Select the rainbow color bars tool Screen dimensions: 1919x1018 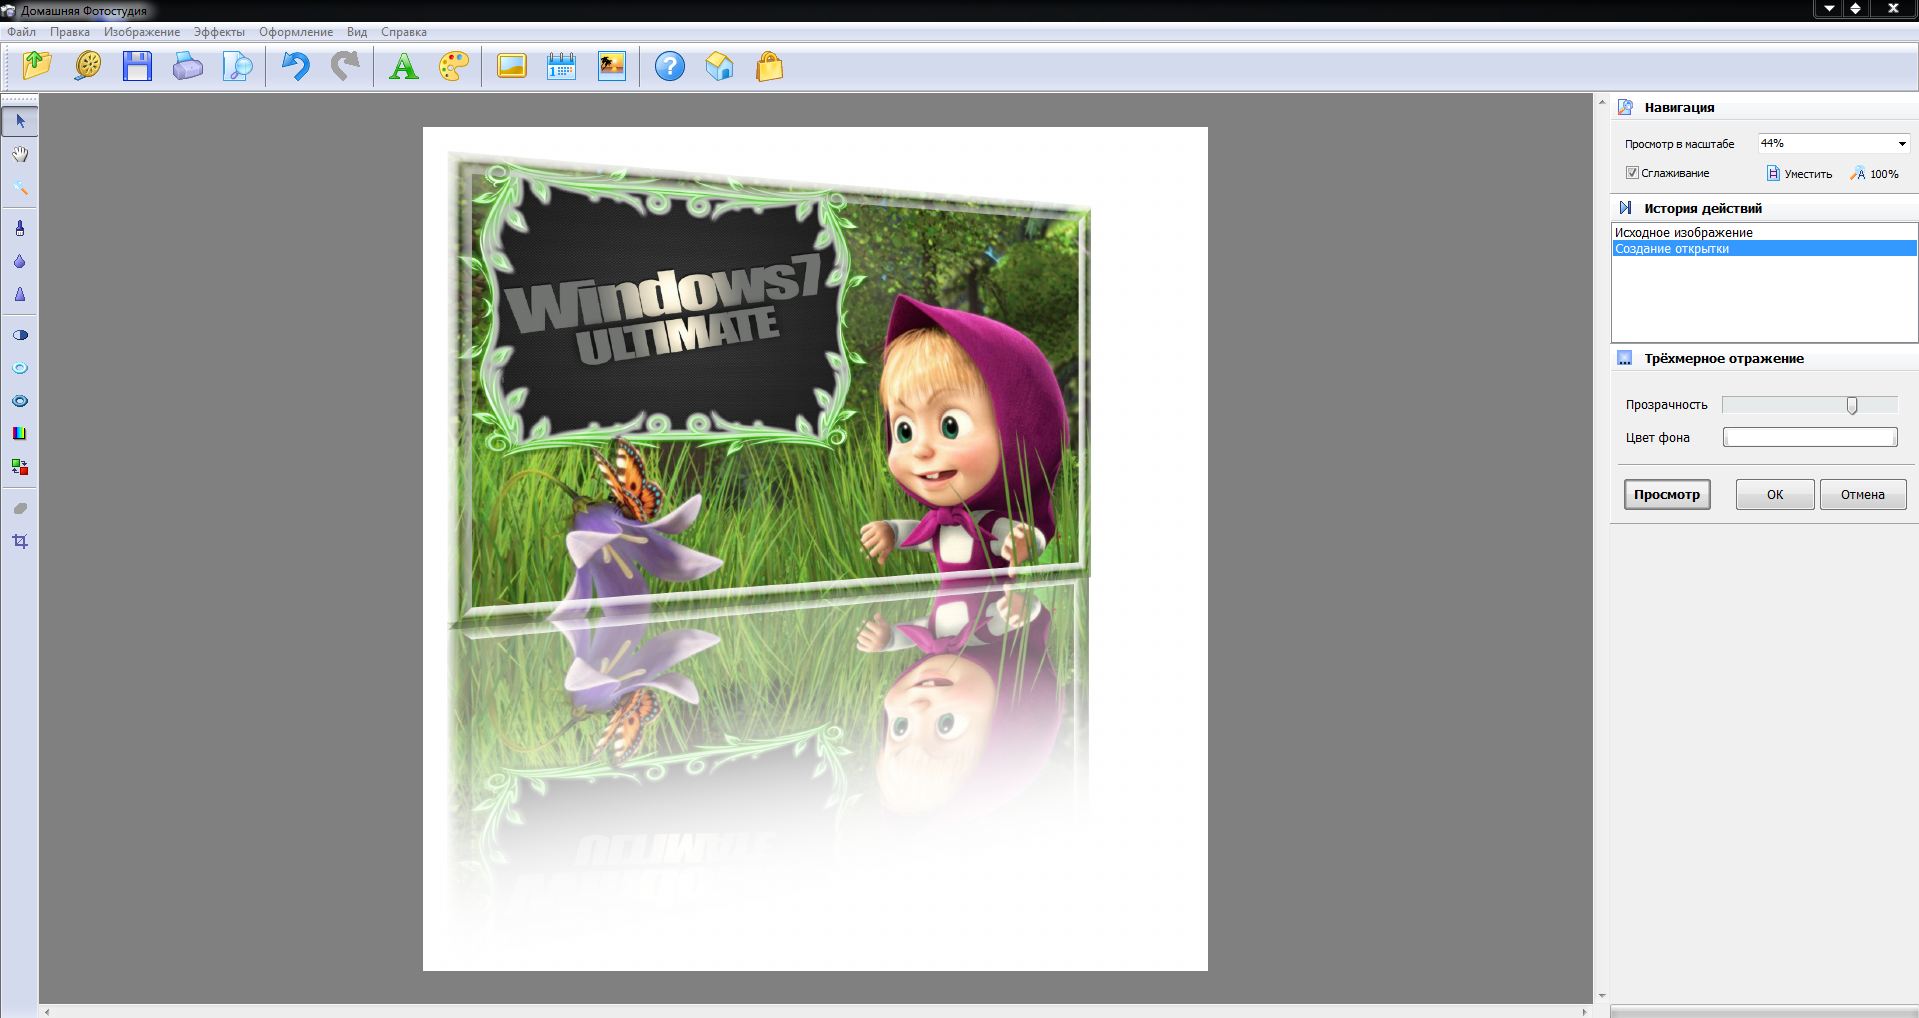coord(20,434)
